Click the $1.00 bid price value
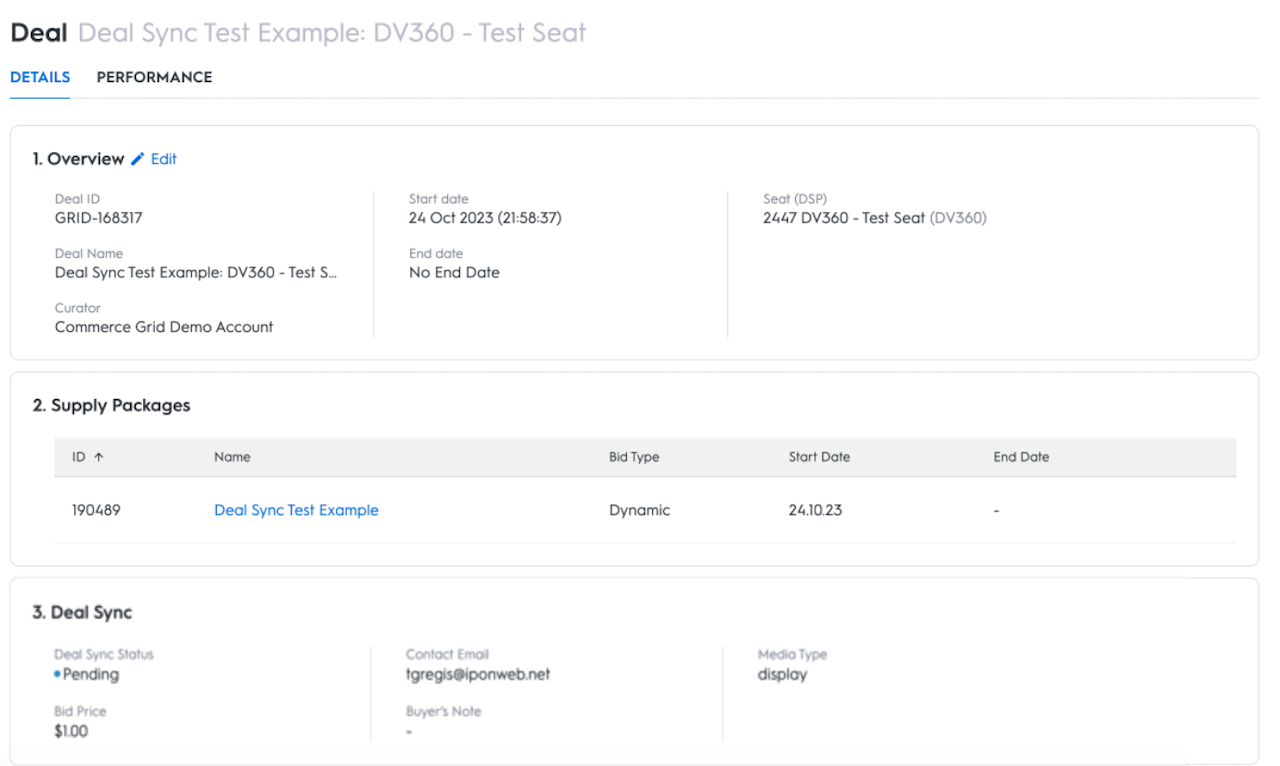 pos(71,731)
